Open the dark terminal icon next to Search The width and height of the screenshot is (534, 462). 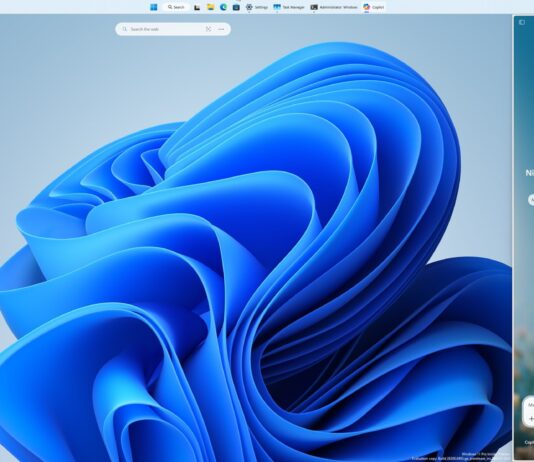(197, 7)
